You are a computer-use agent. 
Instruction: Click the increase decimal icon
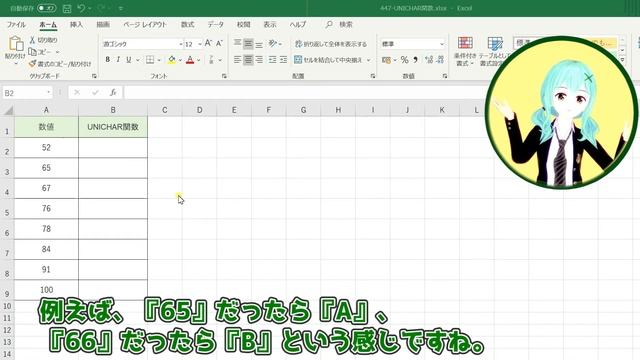click(429, 60)
